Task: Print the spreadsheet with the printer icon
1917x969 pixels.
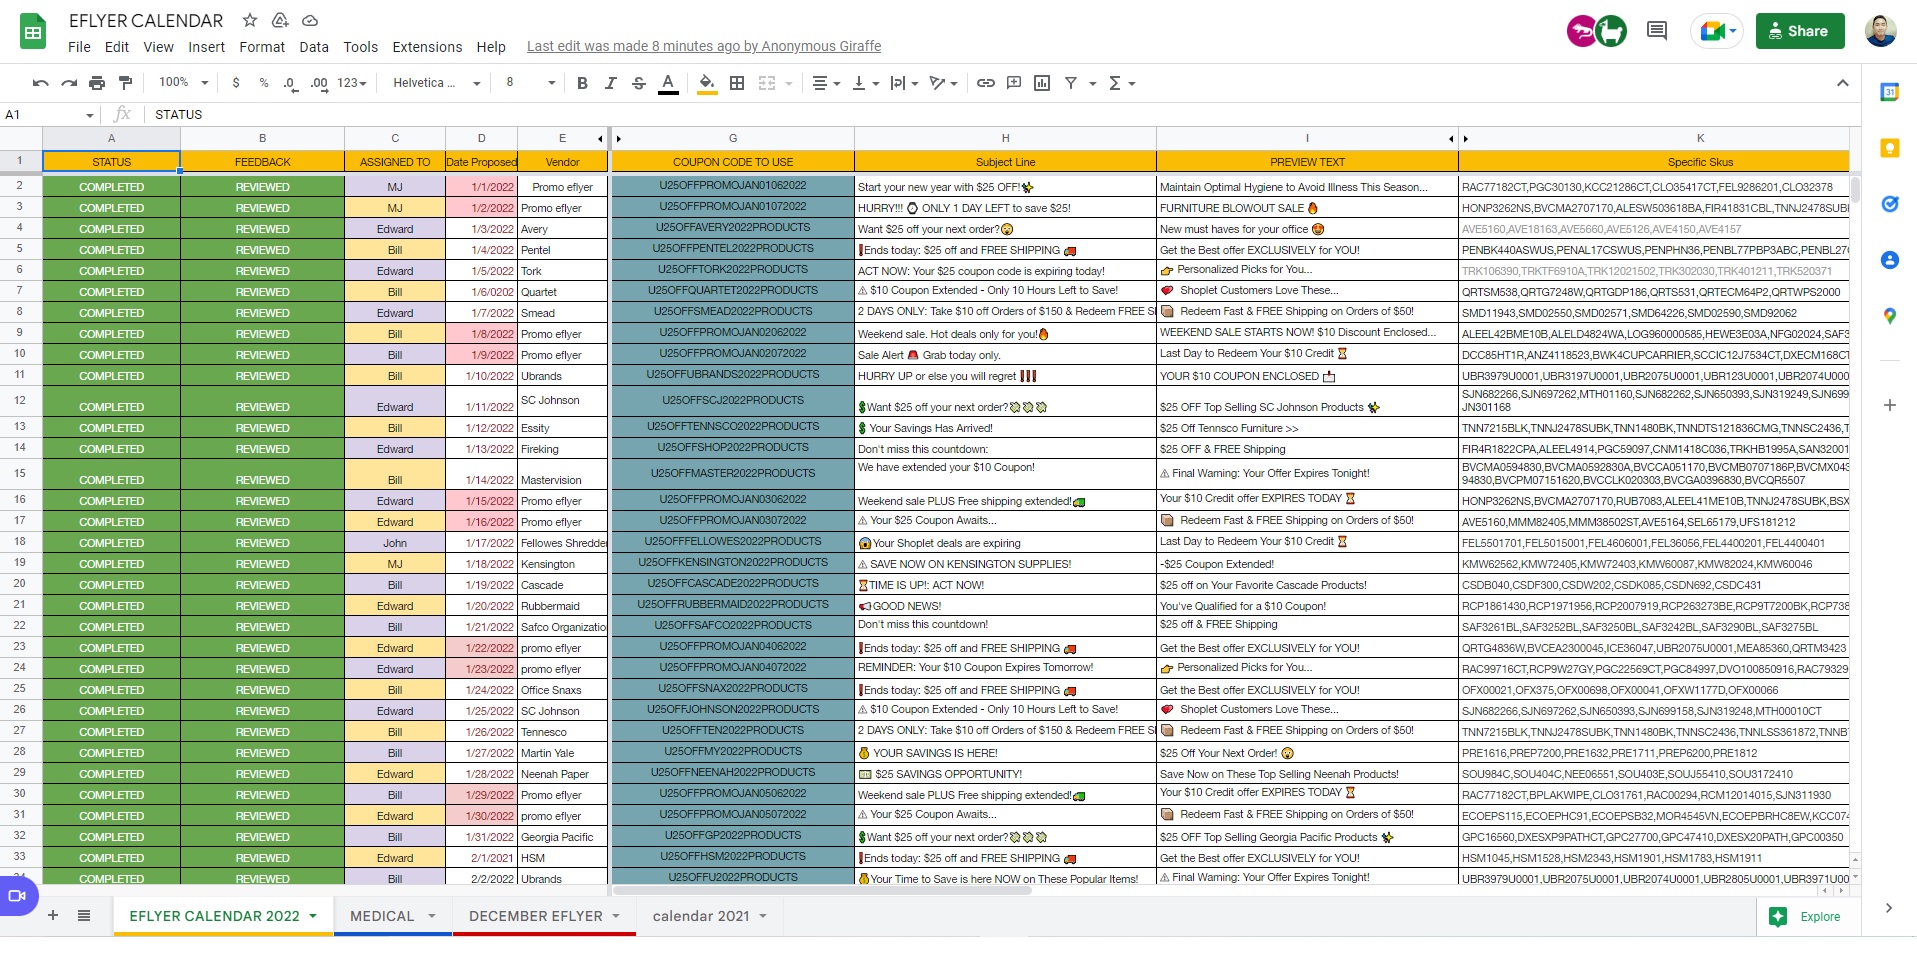Action: 97,83
